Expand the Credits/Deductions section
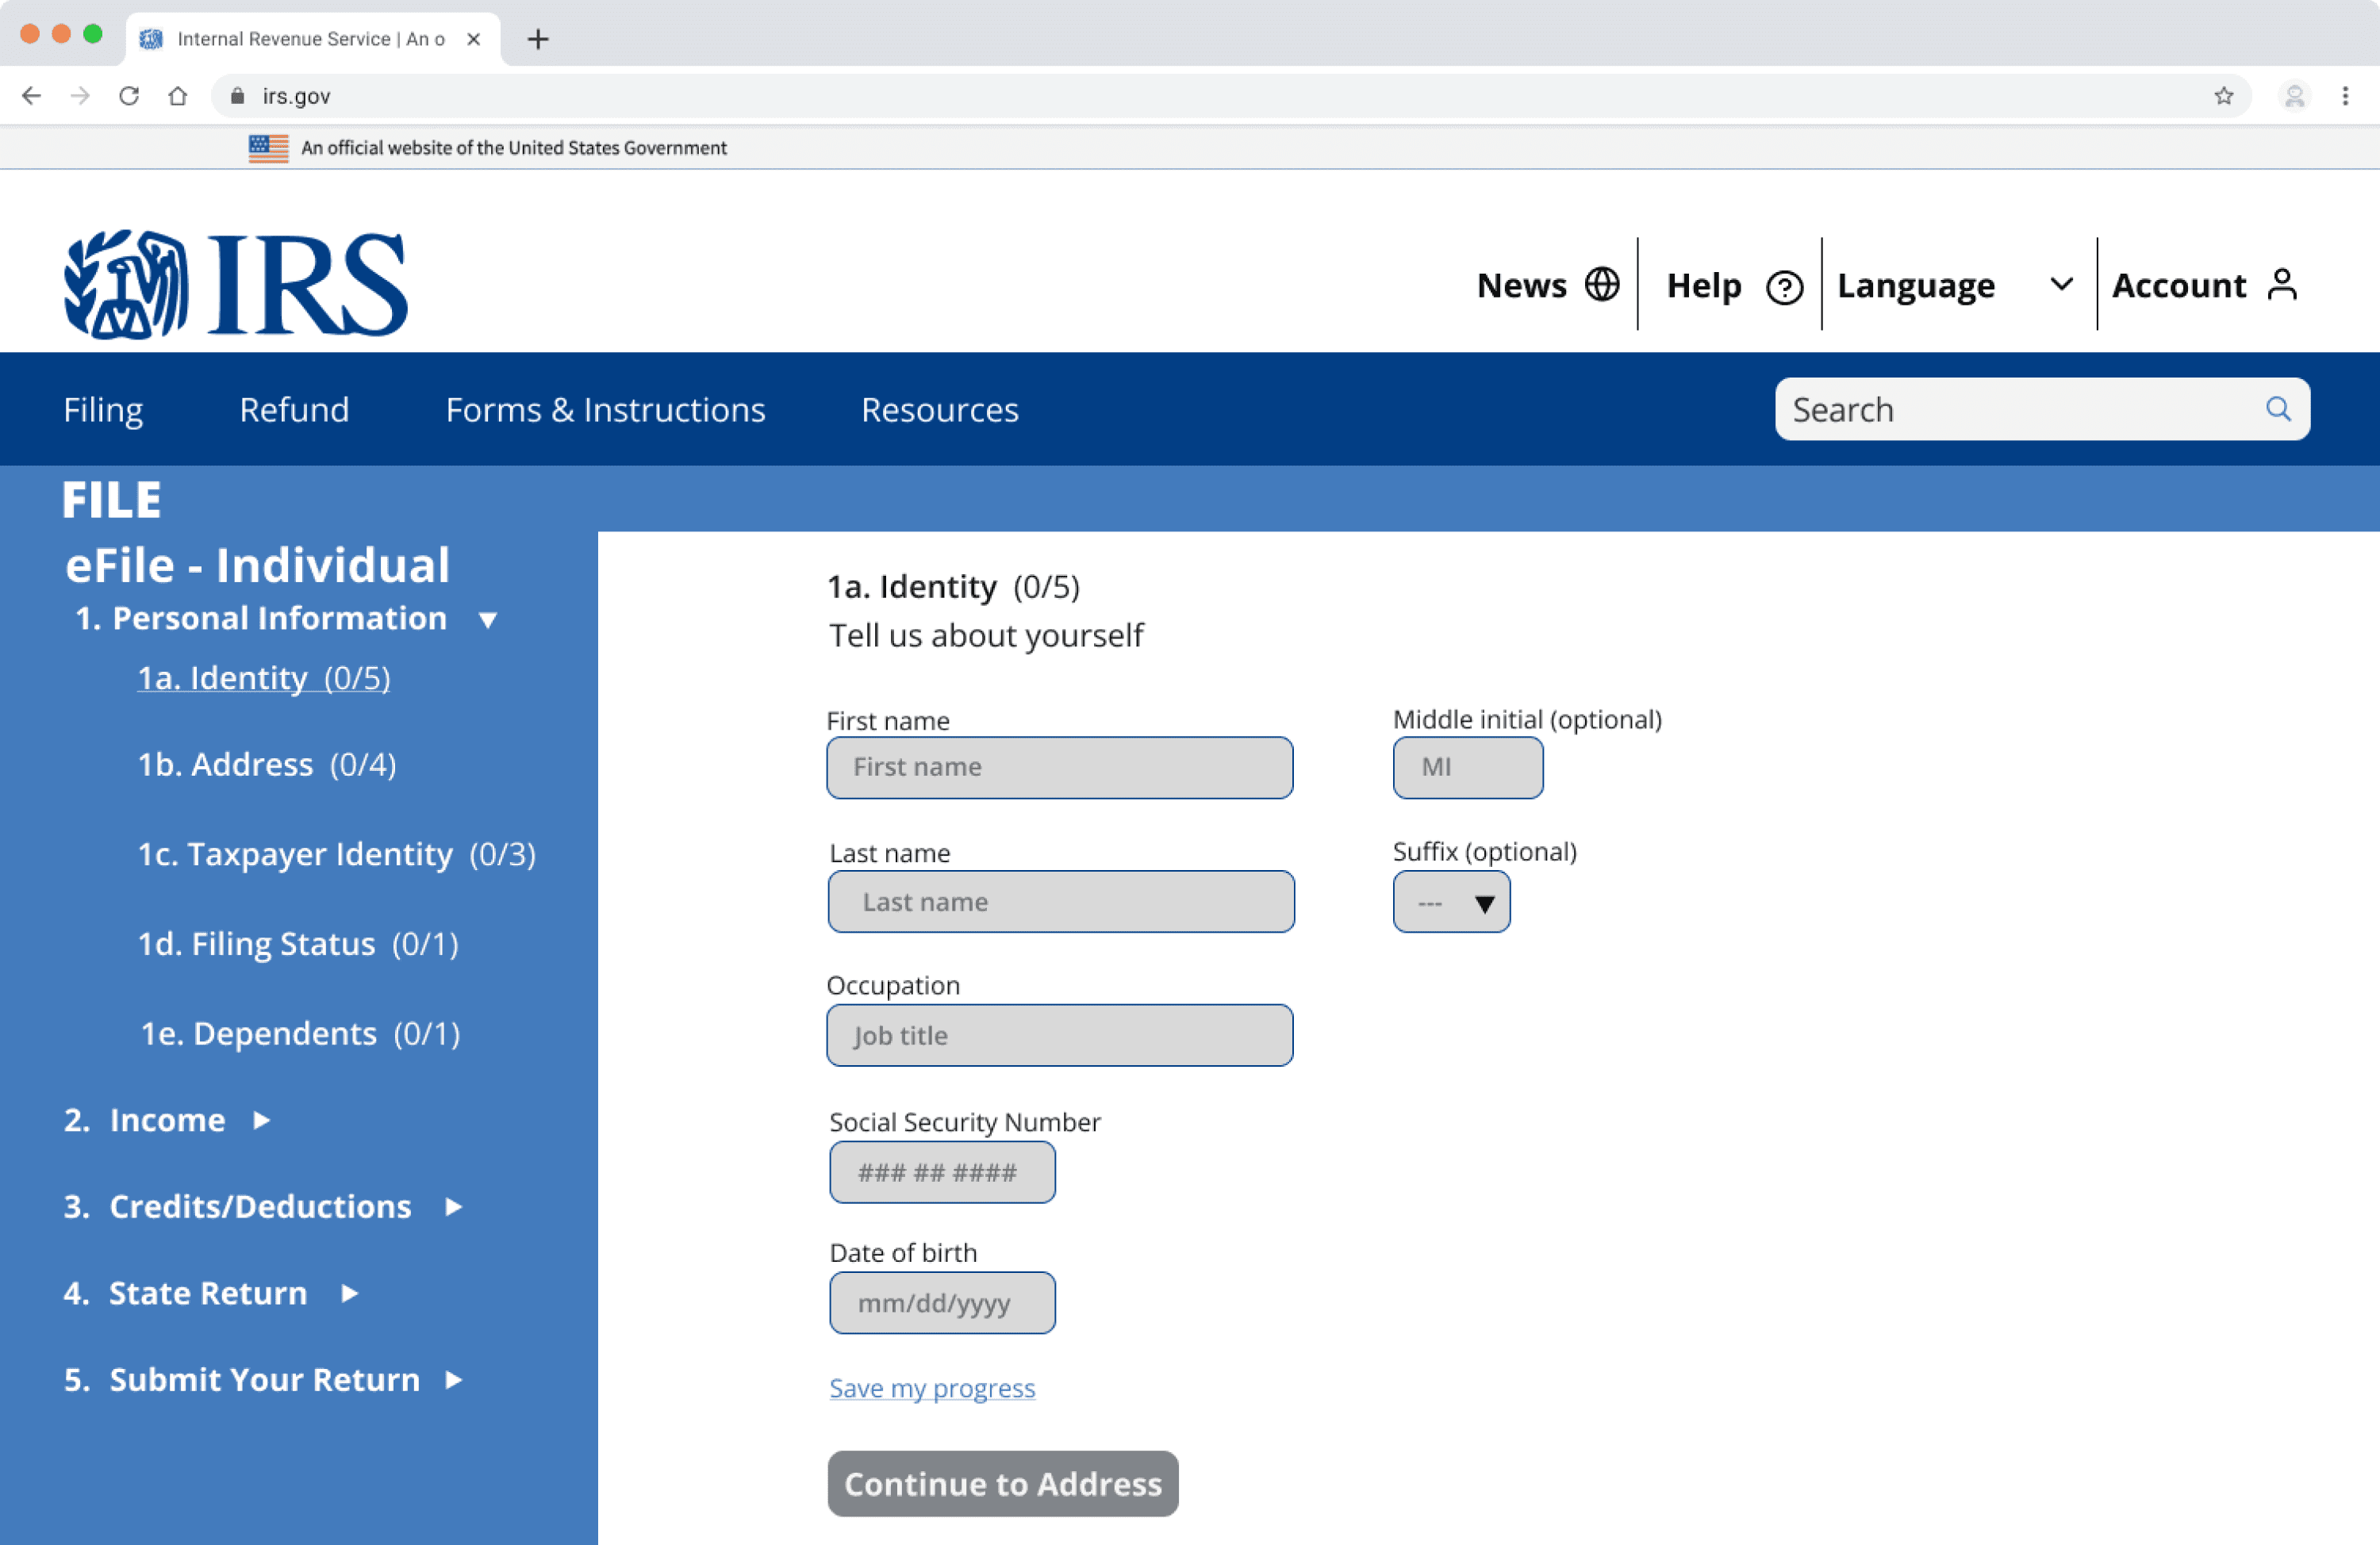This screenshot has height=1545, width=2380. pos(454,1207)
